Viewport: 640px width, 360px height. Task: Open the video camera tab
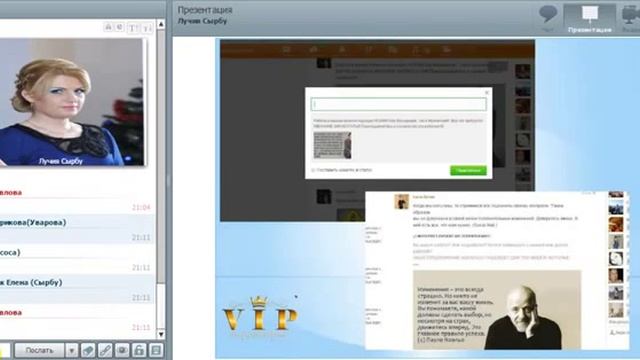pos(631,18)
